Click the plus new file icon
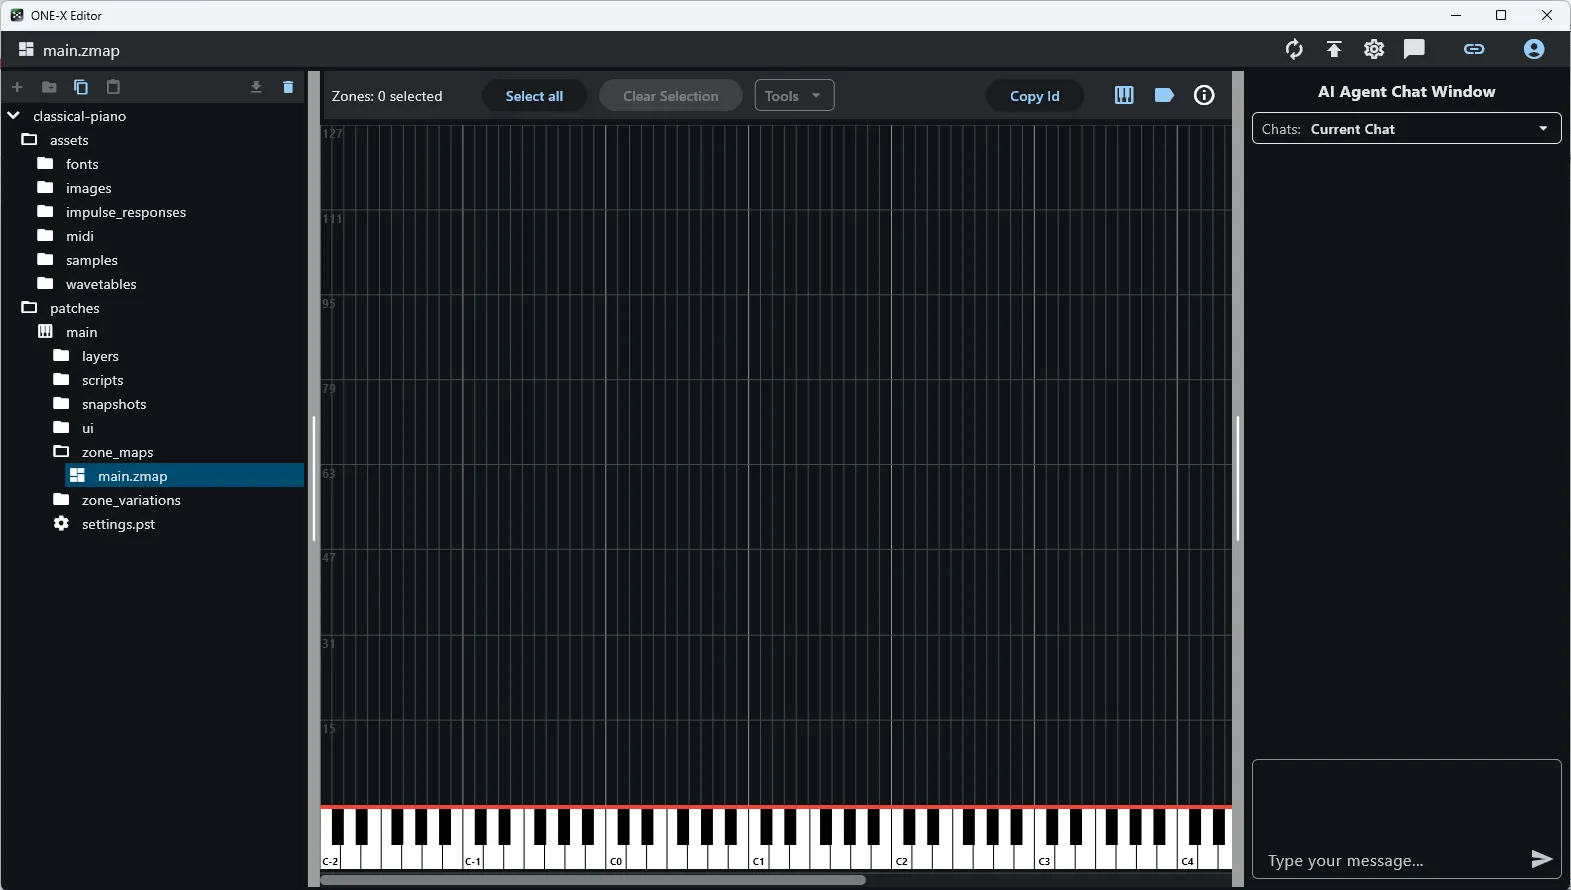Screen dimensions: 1571x890 [x=17, y=87]
